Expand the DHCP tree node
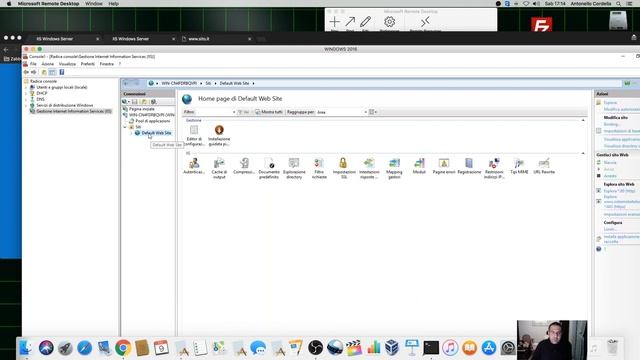 coord(26,93)
